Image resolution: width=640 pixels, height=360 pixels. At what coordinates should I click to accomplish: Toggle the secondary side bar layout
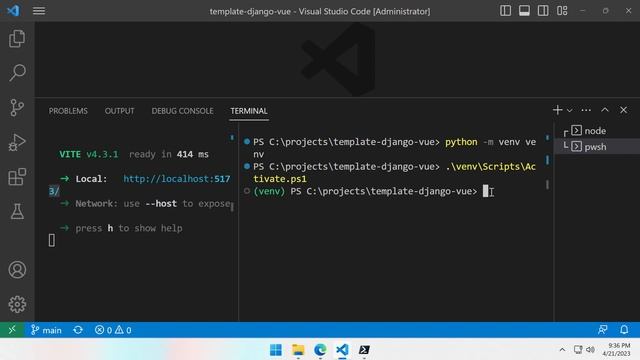543,11
